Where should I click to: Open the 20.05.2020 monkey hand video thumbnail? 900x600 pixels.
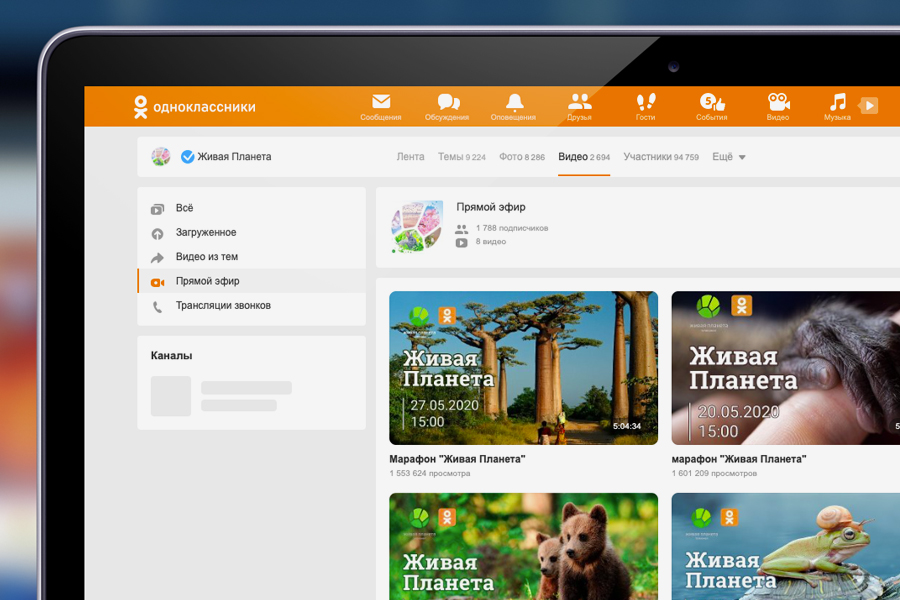(786, 368)
